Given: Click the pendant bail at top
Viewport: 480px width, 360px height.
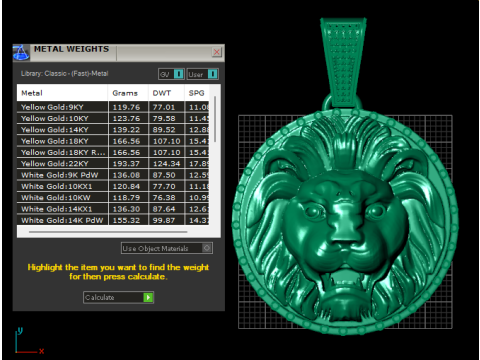Looking at the screenshot, I should pos(343,63).
